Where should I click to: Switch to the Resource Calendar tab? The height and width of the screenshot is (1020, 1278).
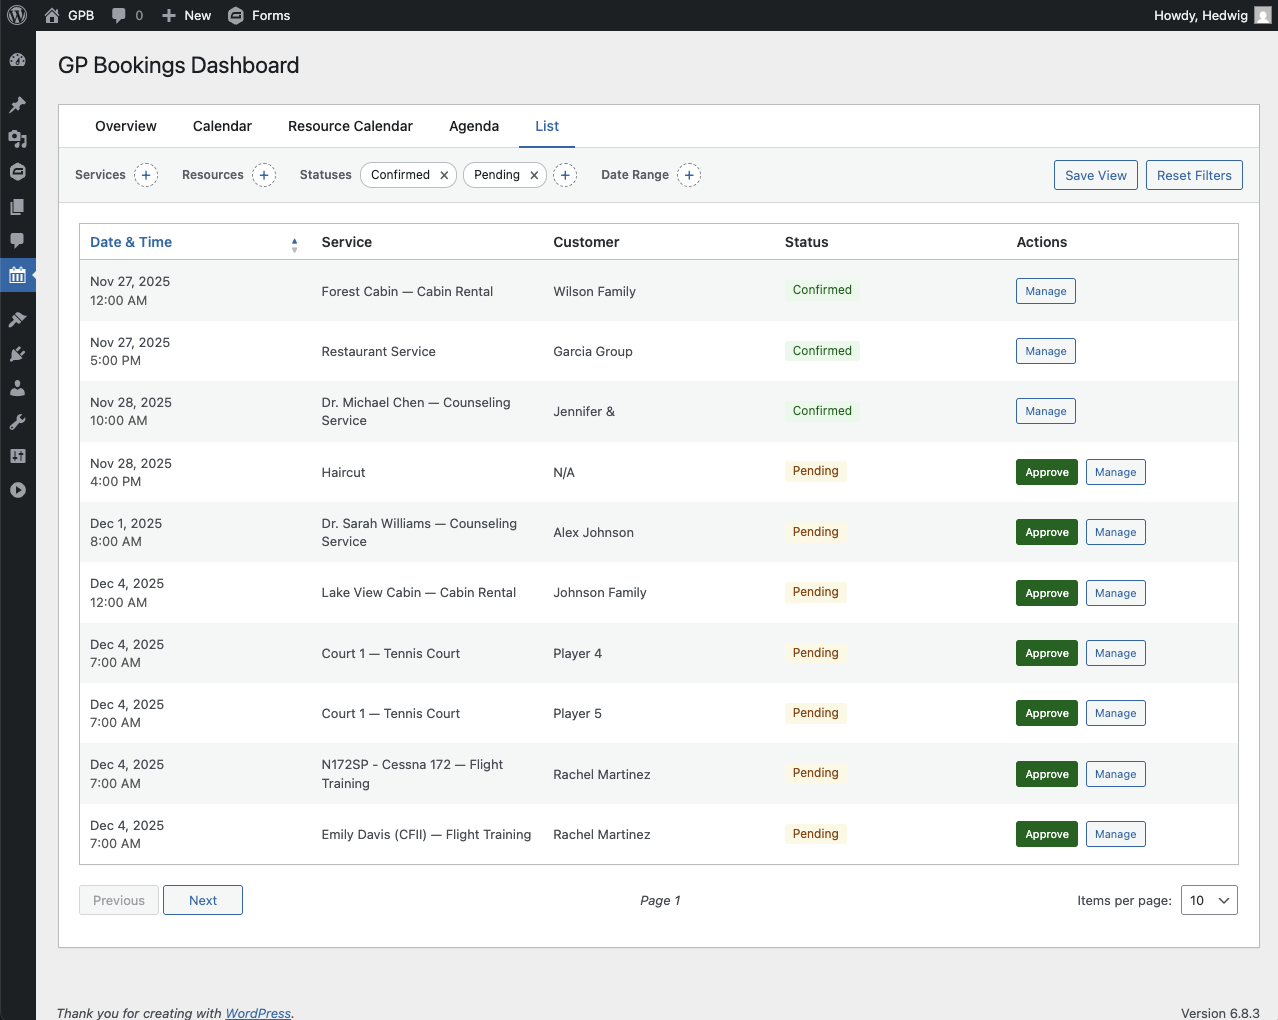[350, 126]
